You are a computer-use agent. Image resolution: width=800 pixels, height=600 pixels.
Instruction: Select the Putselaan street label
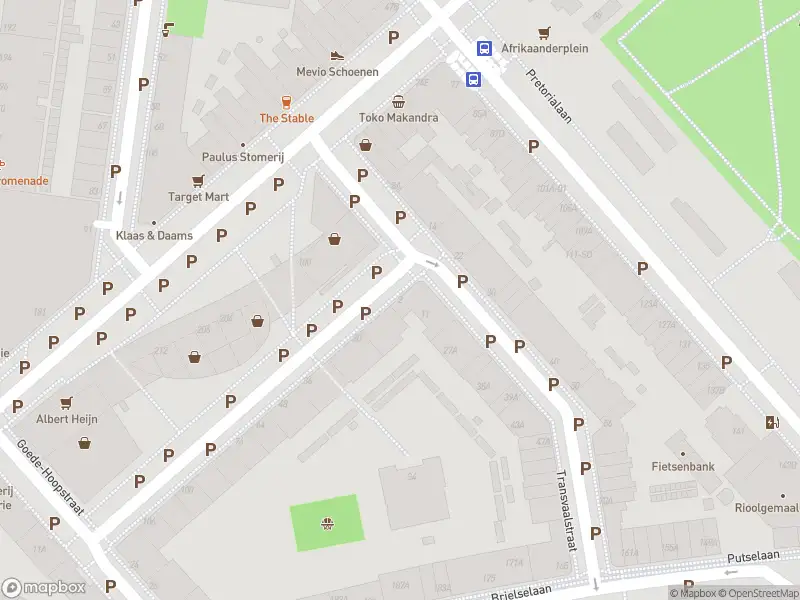click(x=753, y=556)
